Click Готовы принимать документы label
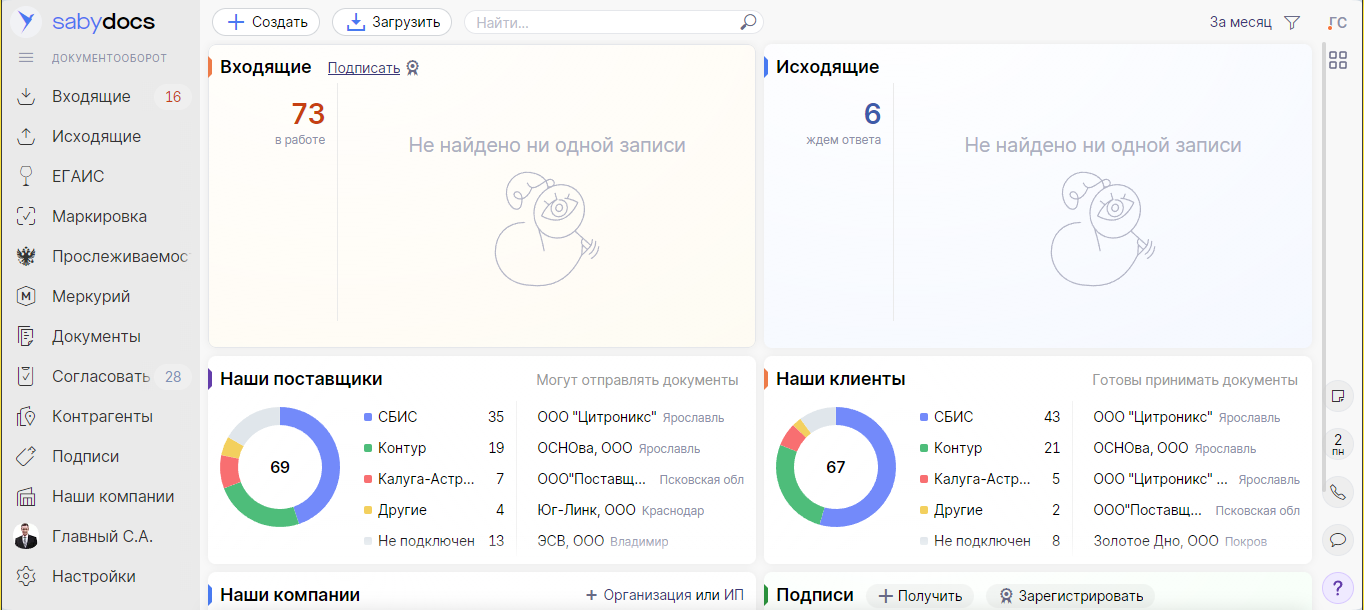1364x610 pixels. click(1195, 380)
